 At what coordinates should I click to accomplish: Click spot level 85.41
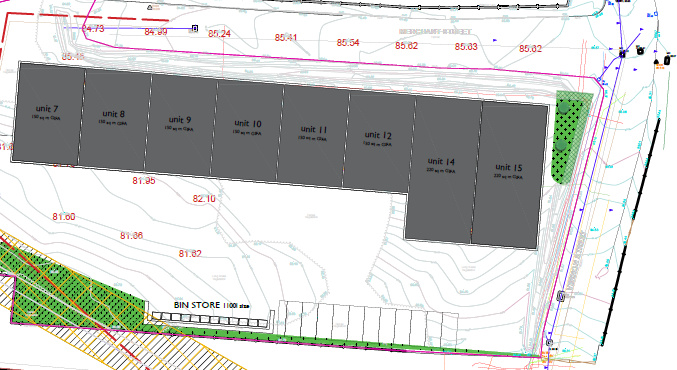[x=286, y=38]
